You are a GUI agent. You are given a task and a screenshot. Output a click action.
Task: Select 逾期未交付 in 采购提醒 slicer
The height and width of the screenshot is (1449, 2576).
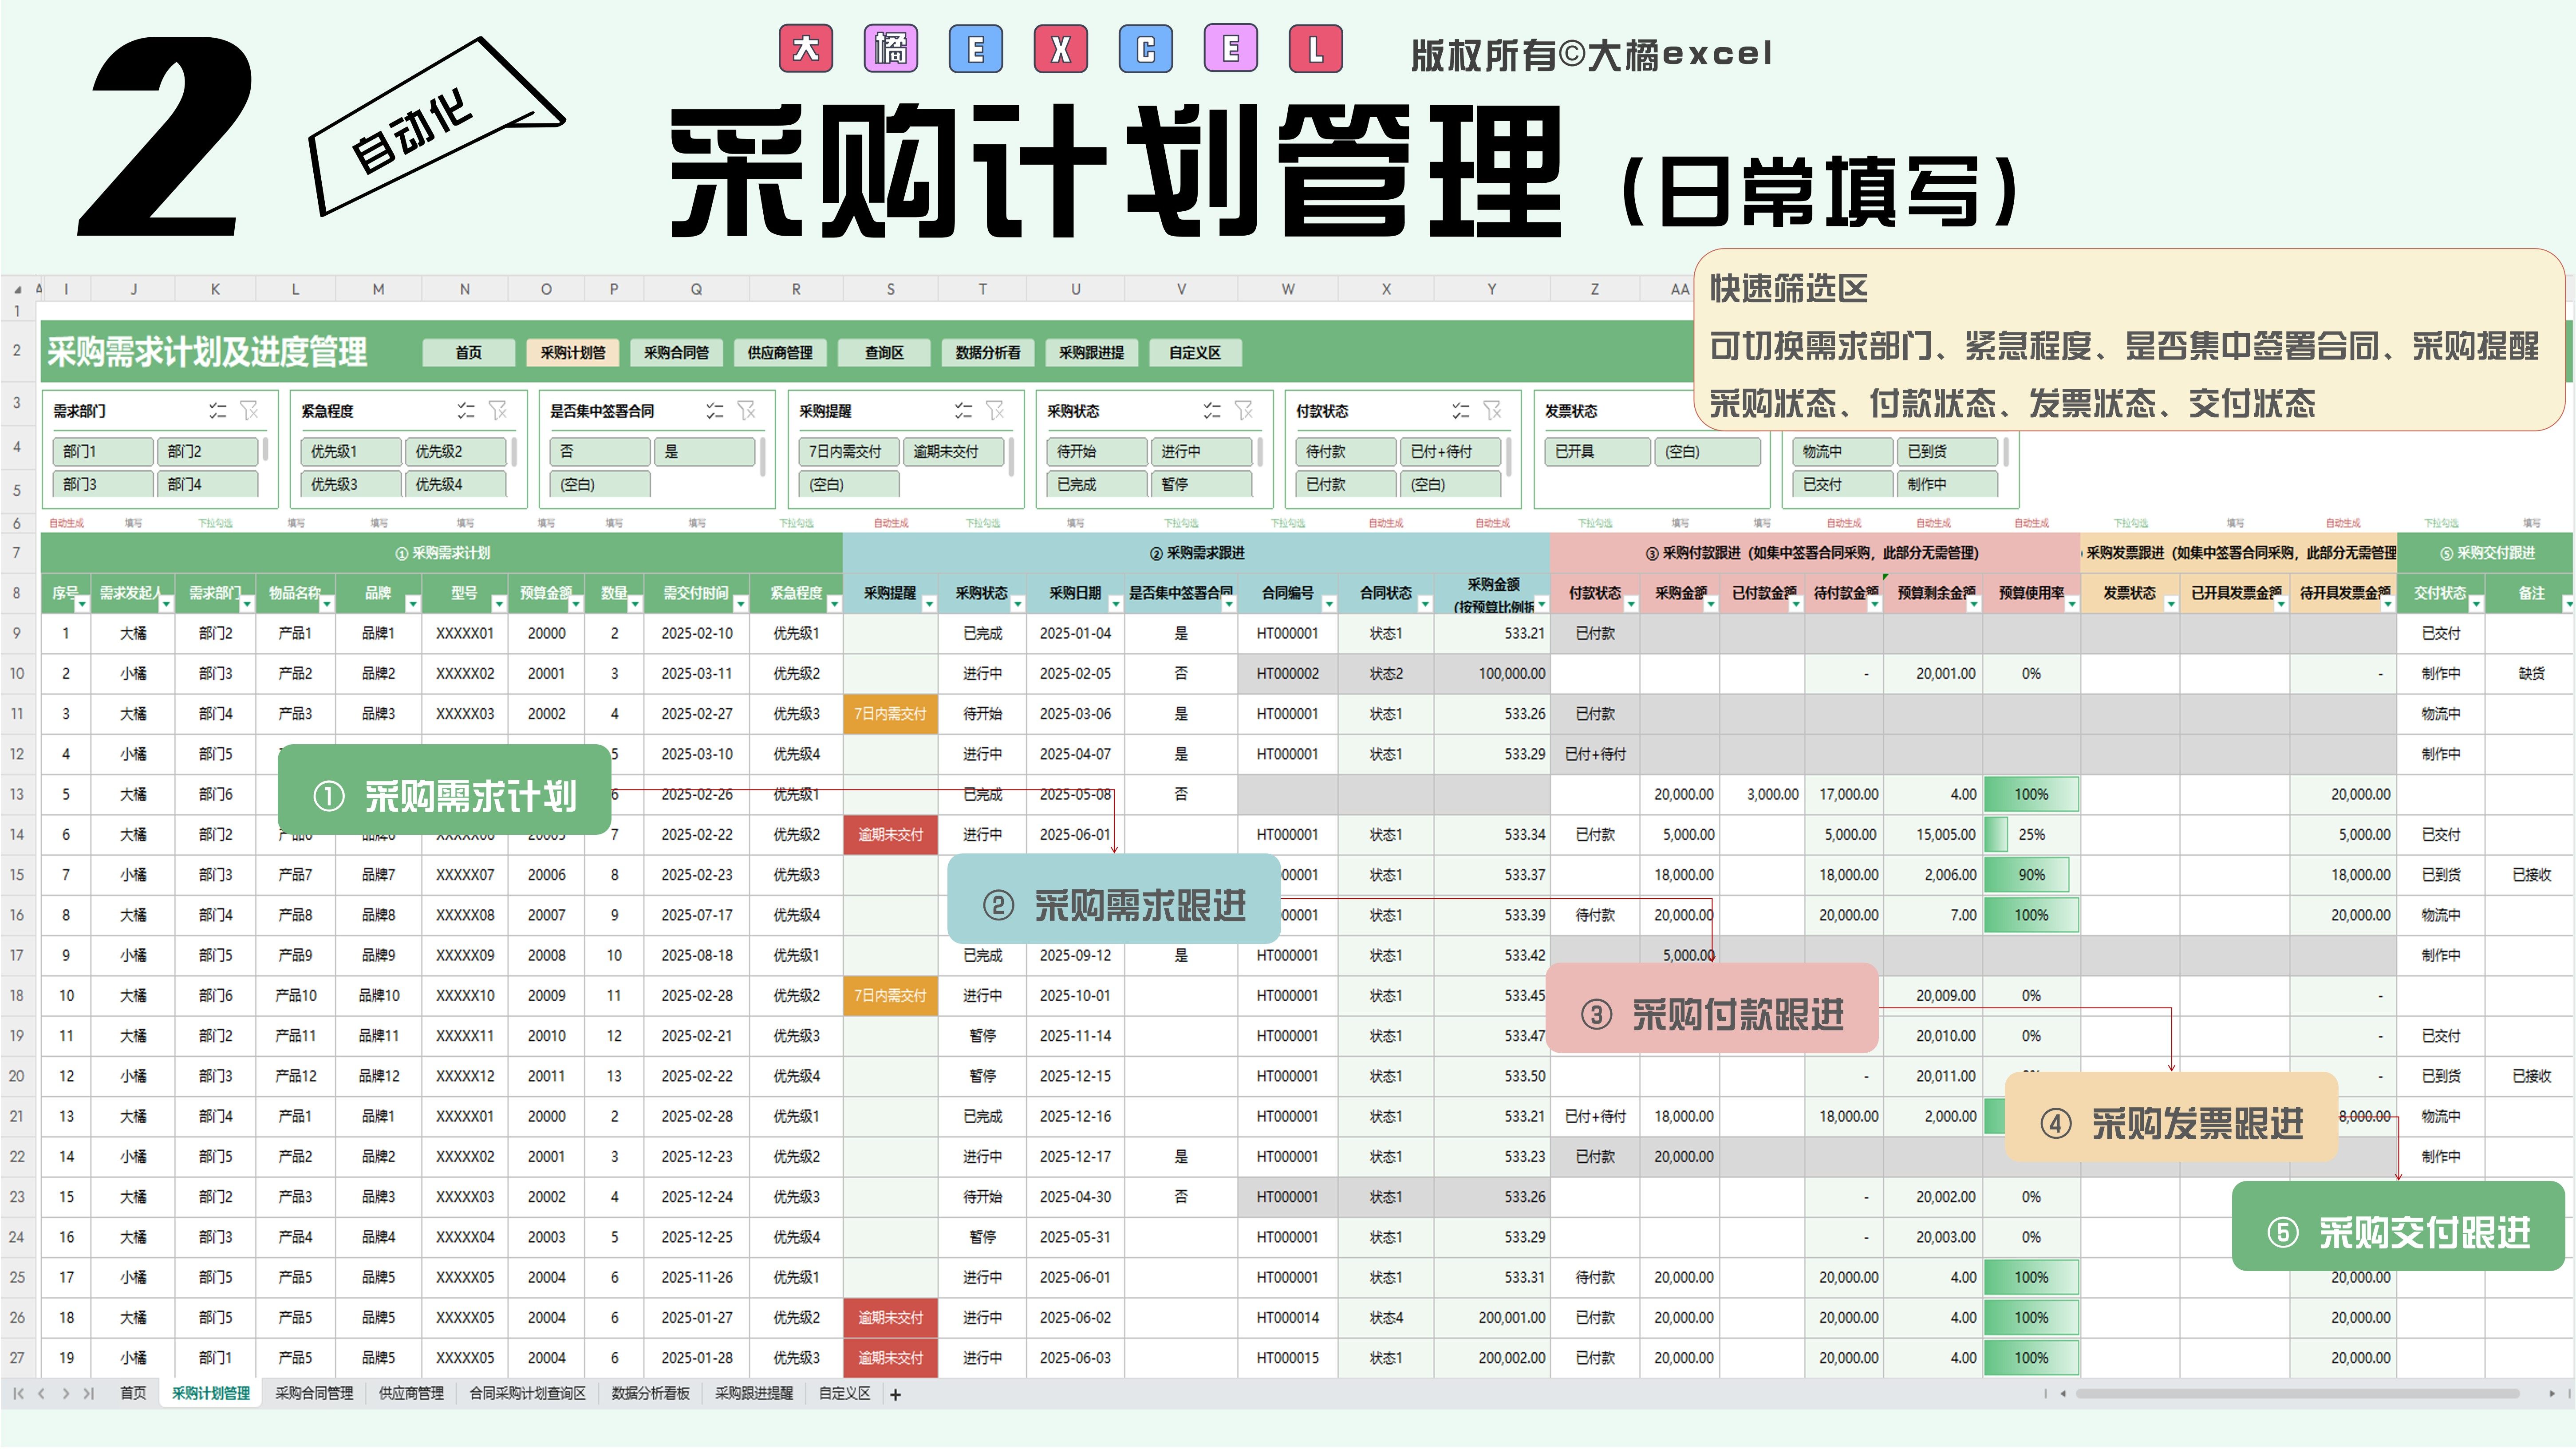click(953, 451)
